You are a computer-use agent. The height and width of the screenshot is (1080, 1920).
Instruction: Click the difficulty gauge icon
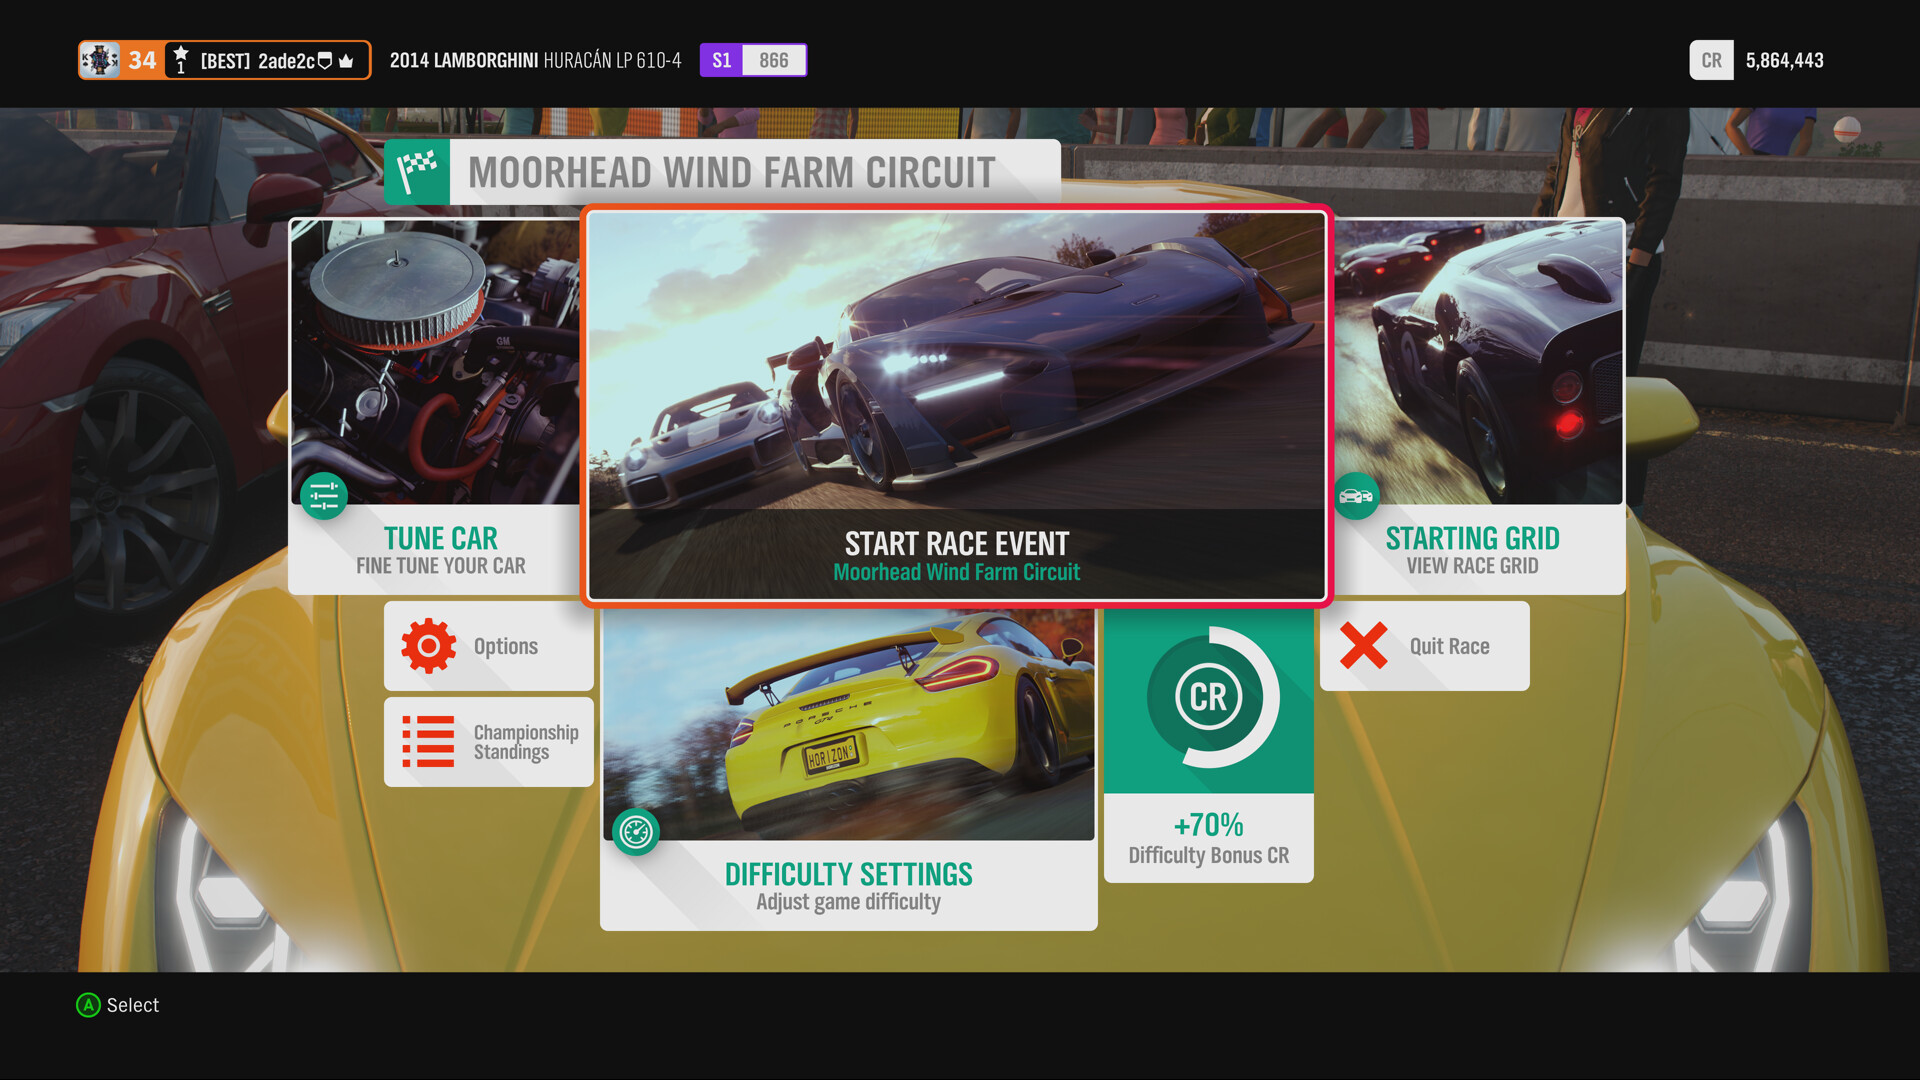pos(636,831)
